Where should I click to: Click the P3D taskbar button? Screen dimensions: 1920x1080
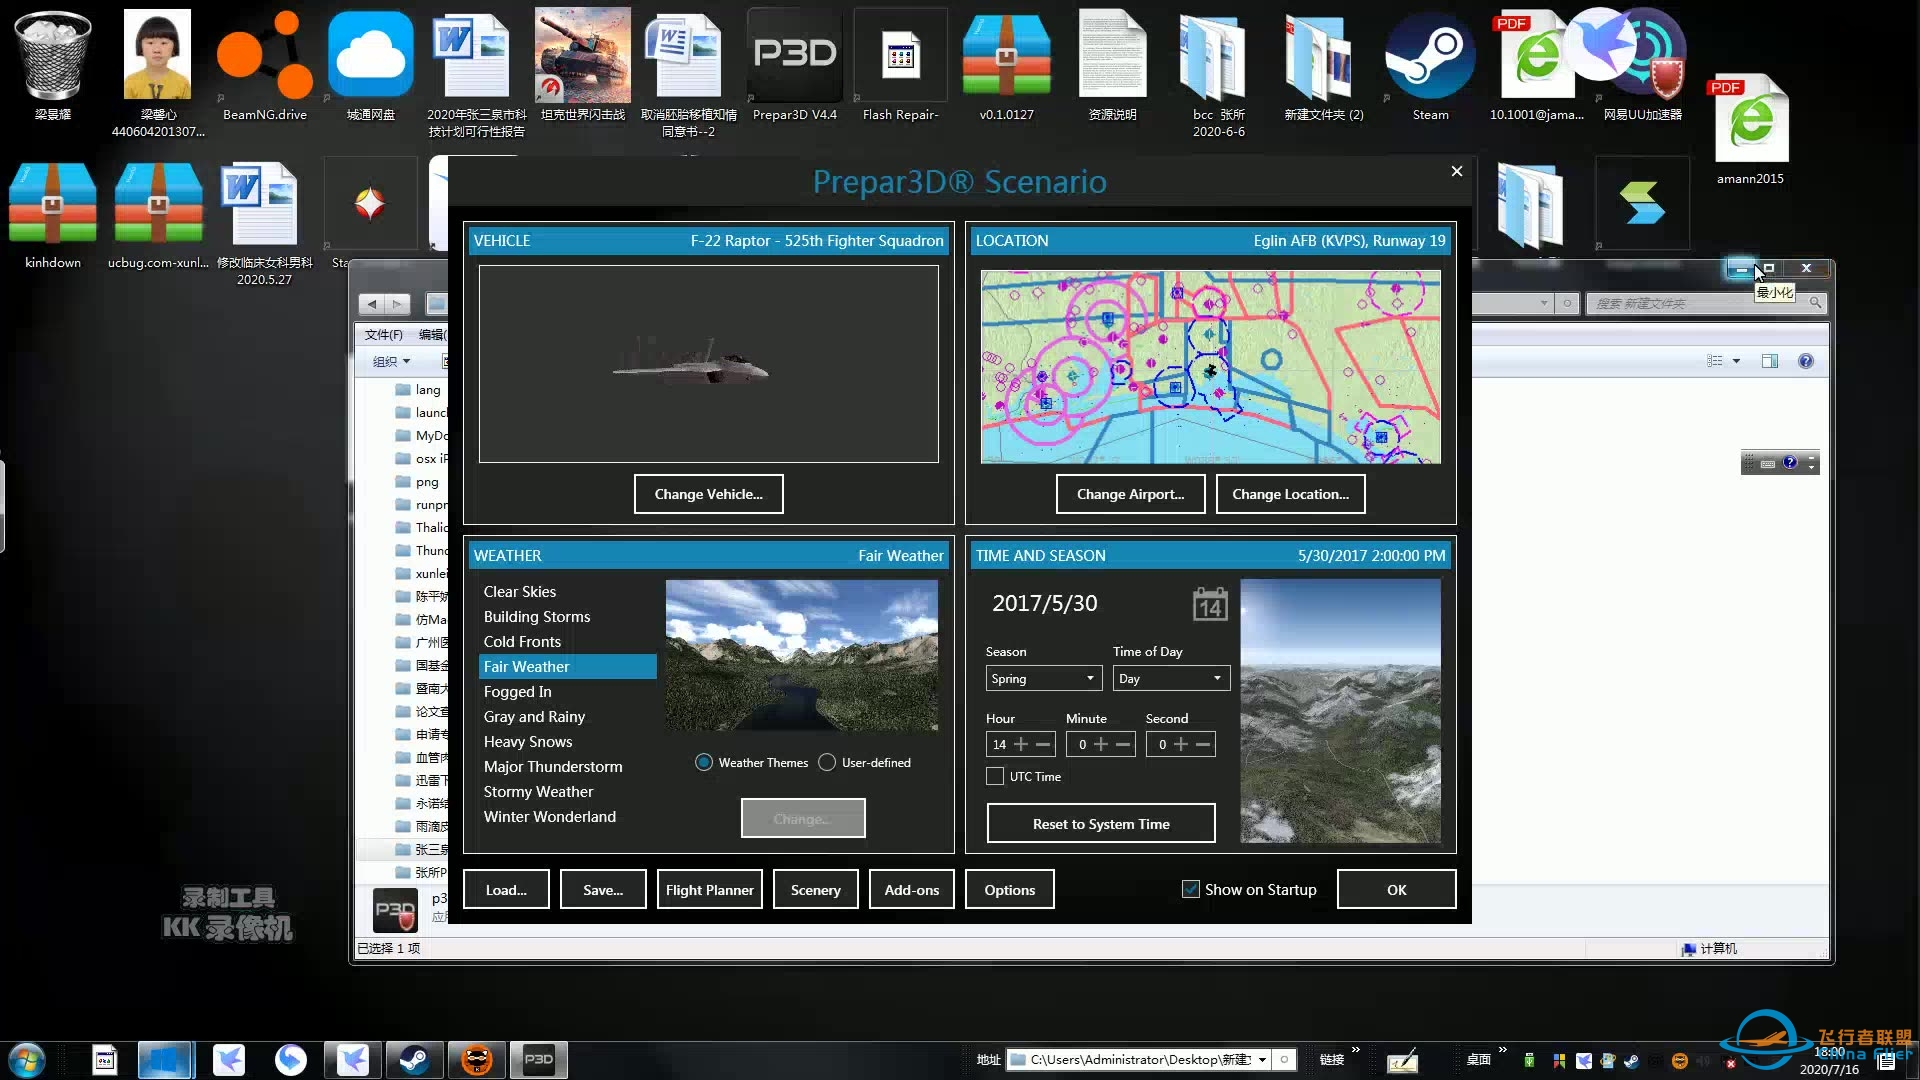(x=539, y=1059)
